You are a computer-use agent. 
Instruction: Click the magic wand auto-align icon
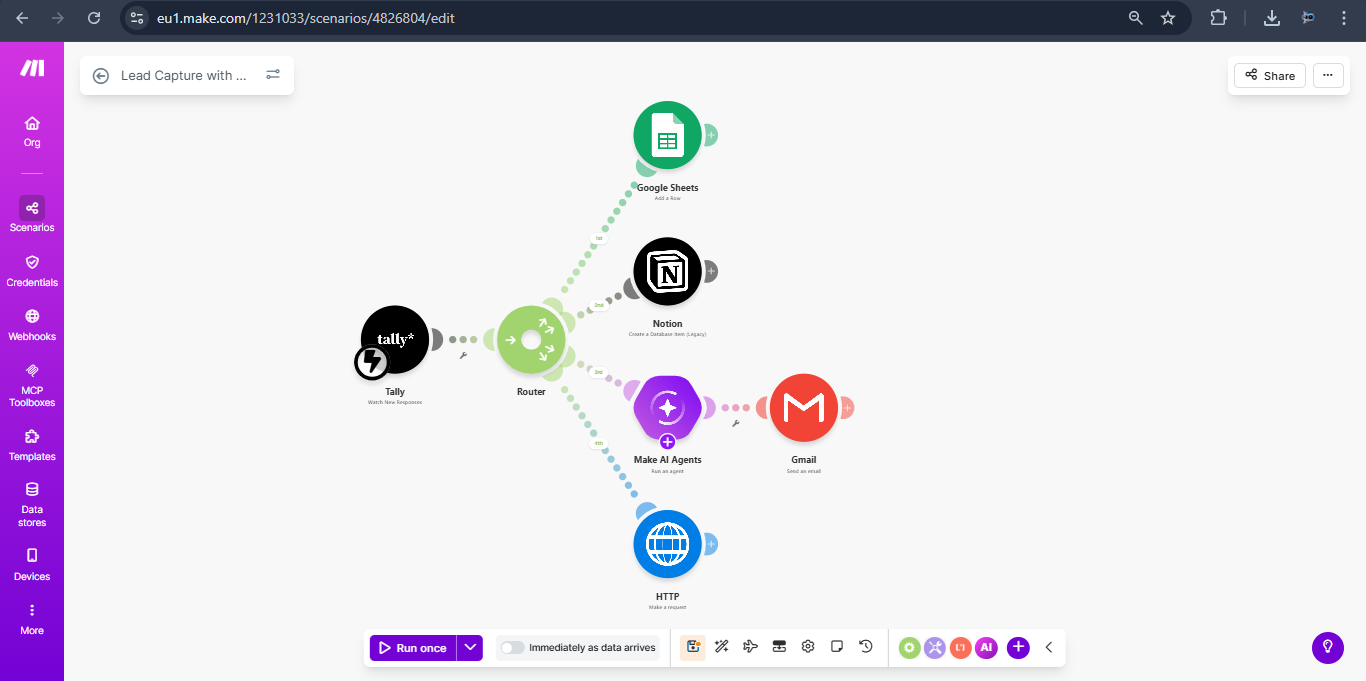click(722, 647)
